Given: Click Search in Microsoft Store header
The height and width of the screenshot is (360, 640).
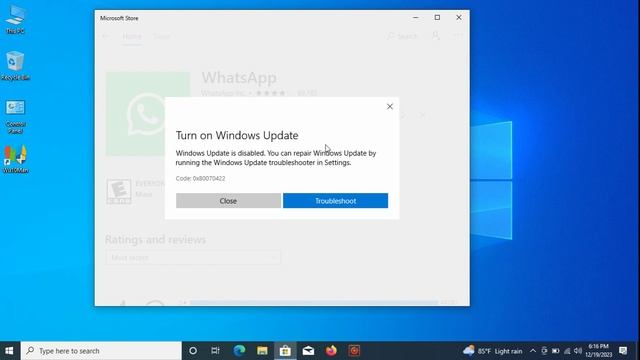Looking at the screenshot, I should [x=402, y=36].
